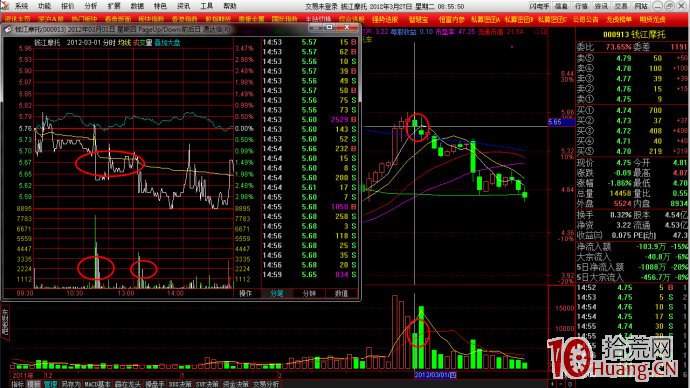
Task: Click the 闪电手 quick trade button
Action: pyautogui.click(x=539, y=6)
